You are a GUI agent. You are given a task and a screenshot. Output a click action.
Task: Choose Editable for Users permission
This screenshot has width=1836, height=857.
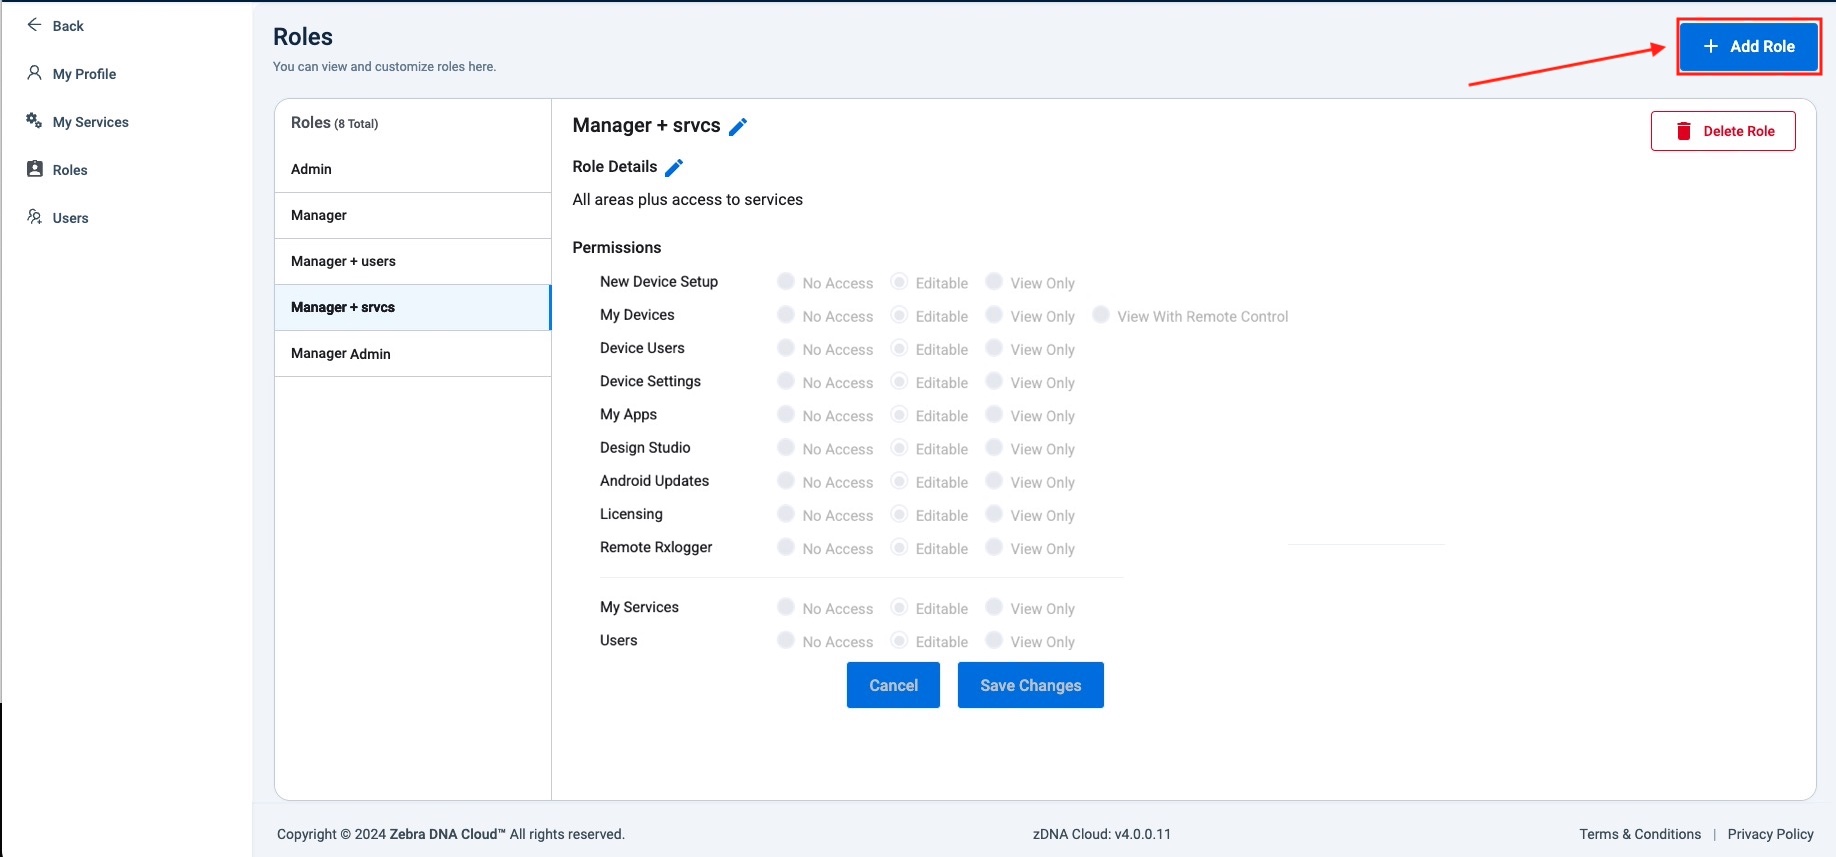click(899, 641)
